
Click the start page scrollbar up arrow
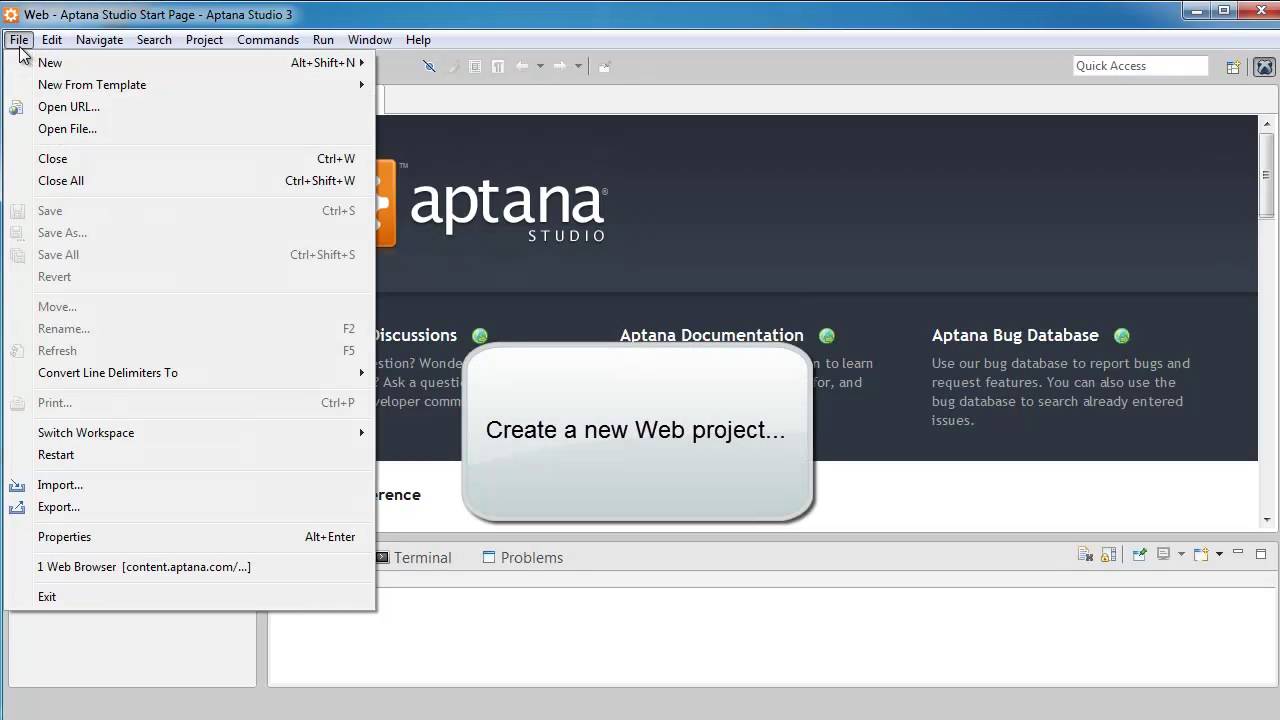1267,123
